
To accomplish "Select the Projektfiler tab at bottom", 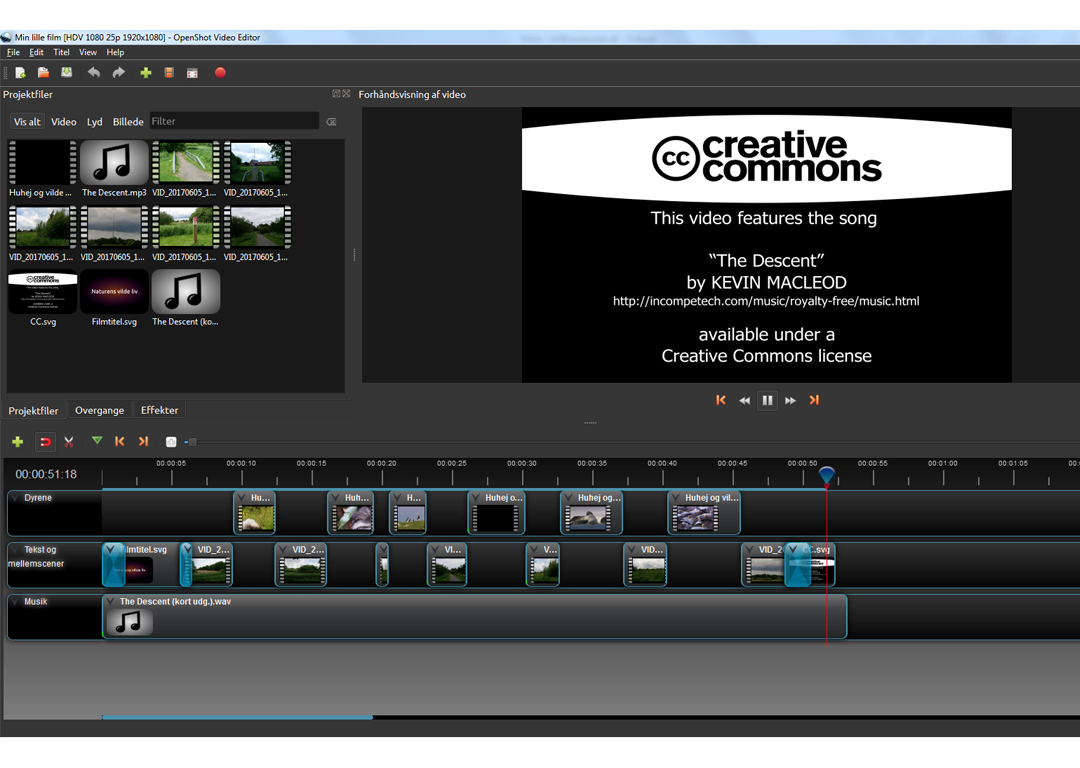I will point(33,411).
